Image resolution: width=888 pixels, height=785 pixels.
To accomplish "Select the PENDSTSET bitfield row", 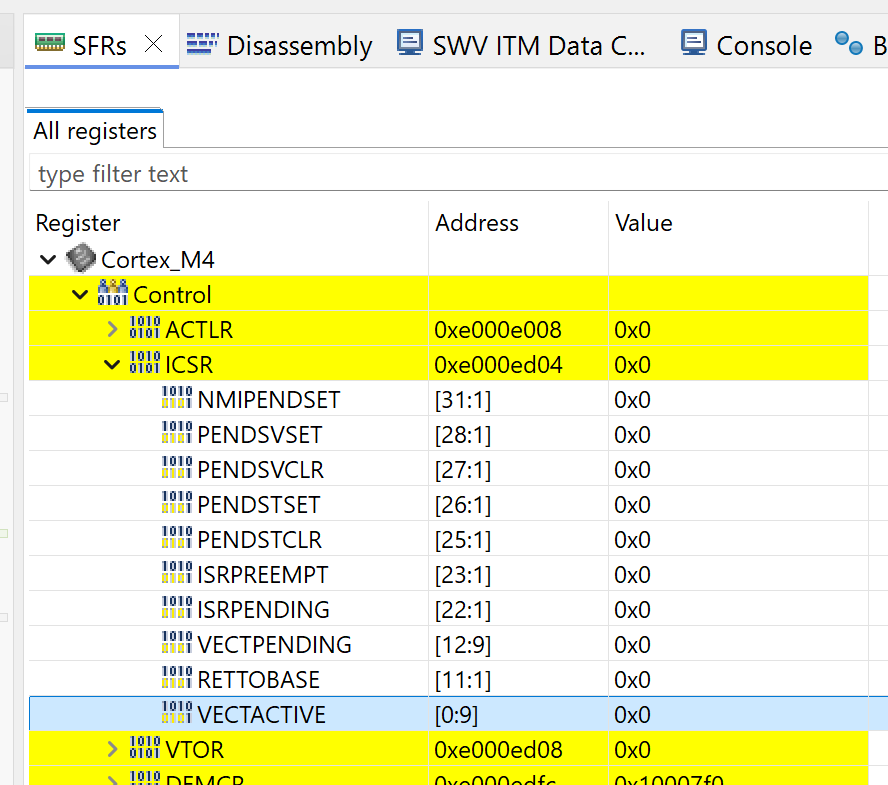I will click(x=449, y=505).
